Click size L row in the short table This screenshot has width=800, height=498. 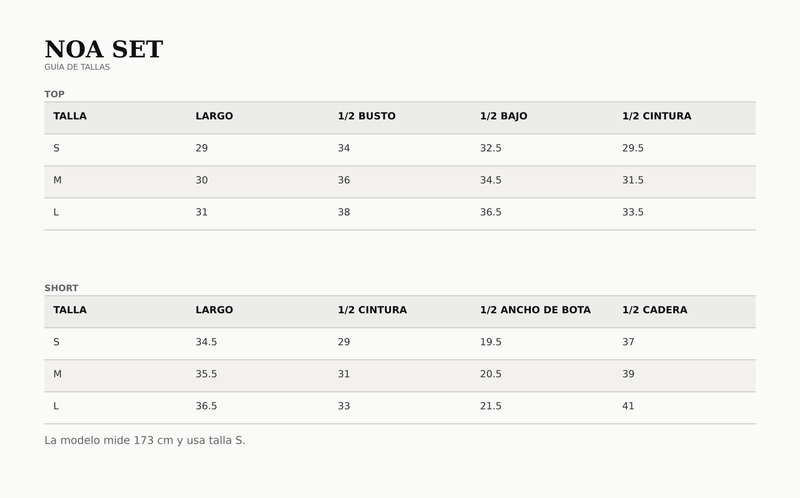coord(400,408)
